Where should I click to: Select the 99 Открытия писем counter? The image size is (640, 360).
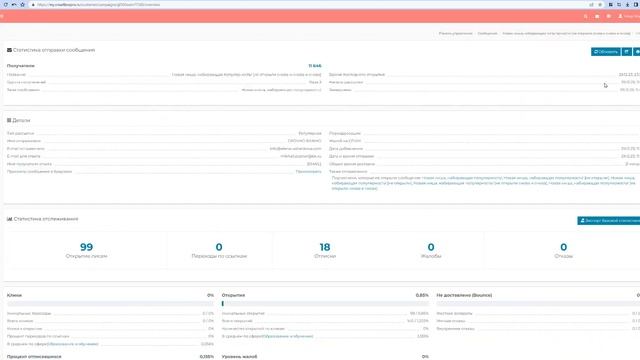point(86,250)
